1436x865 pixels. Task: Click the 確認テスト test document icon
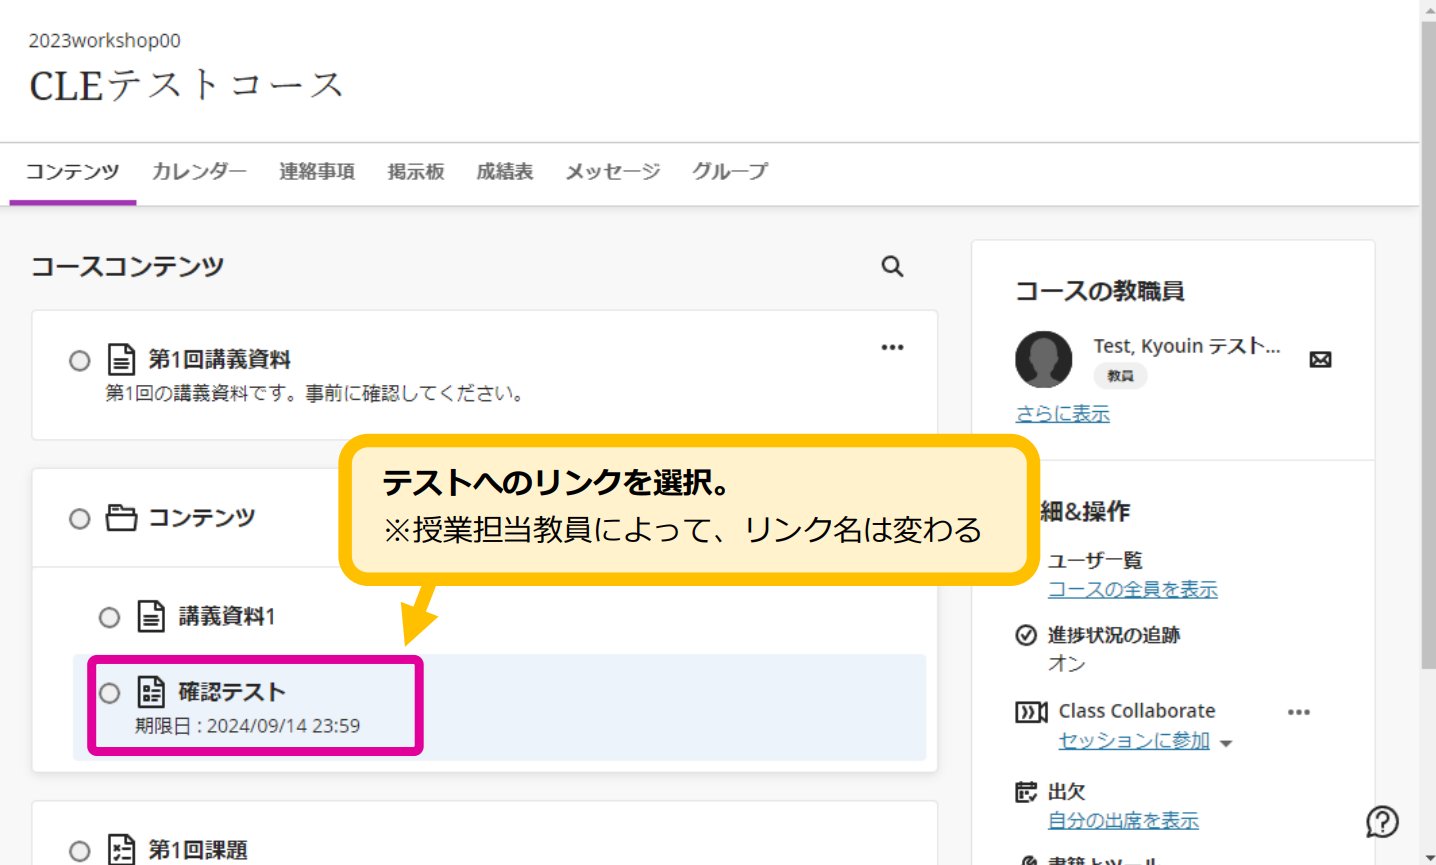151,692
